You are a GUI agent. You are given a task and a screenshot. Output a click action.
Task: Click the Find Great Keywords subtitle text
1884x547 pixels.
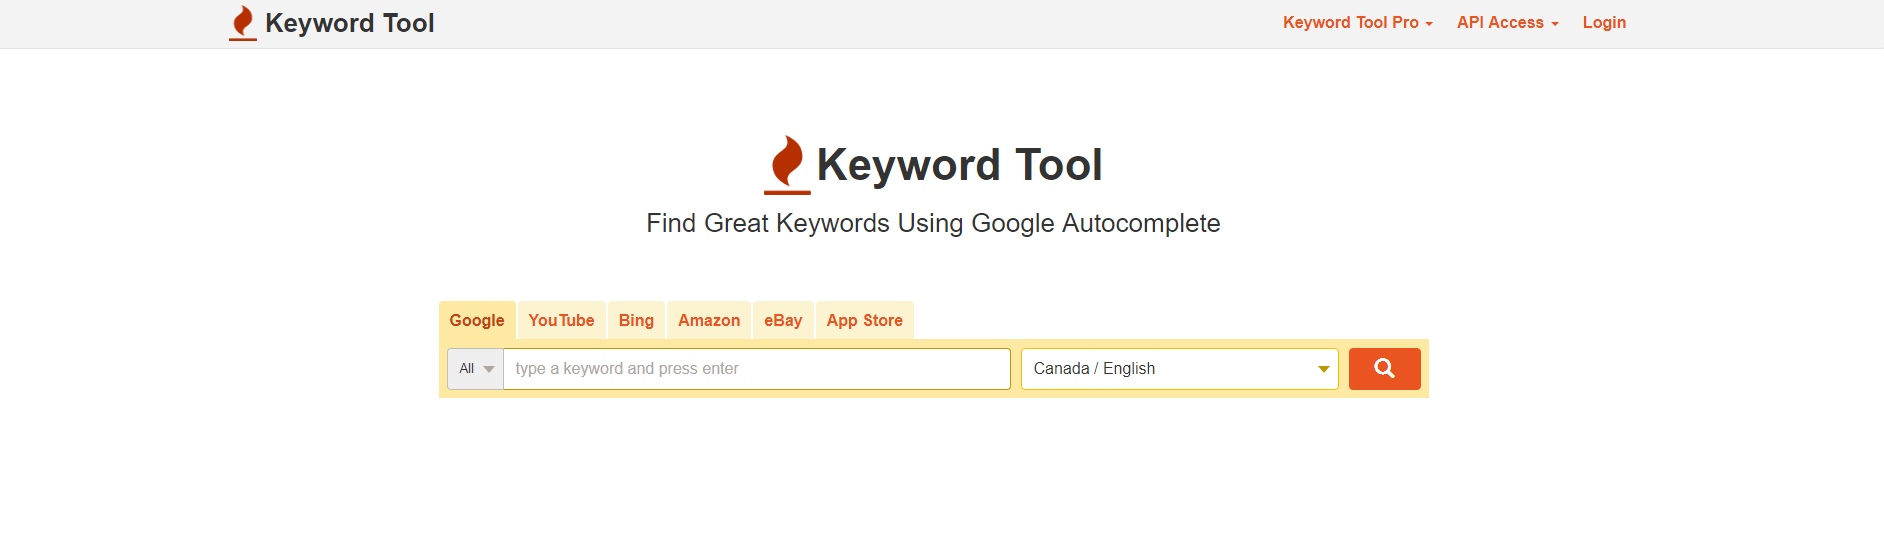pyautogui.click(x=933, y=223)
